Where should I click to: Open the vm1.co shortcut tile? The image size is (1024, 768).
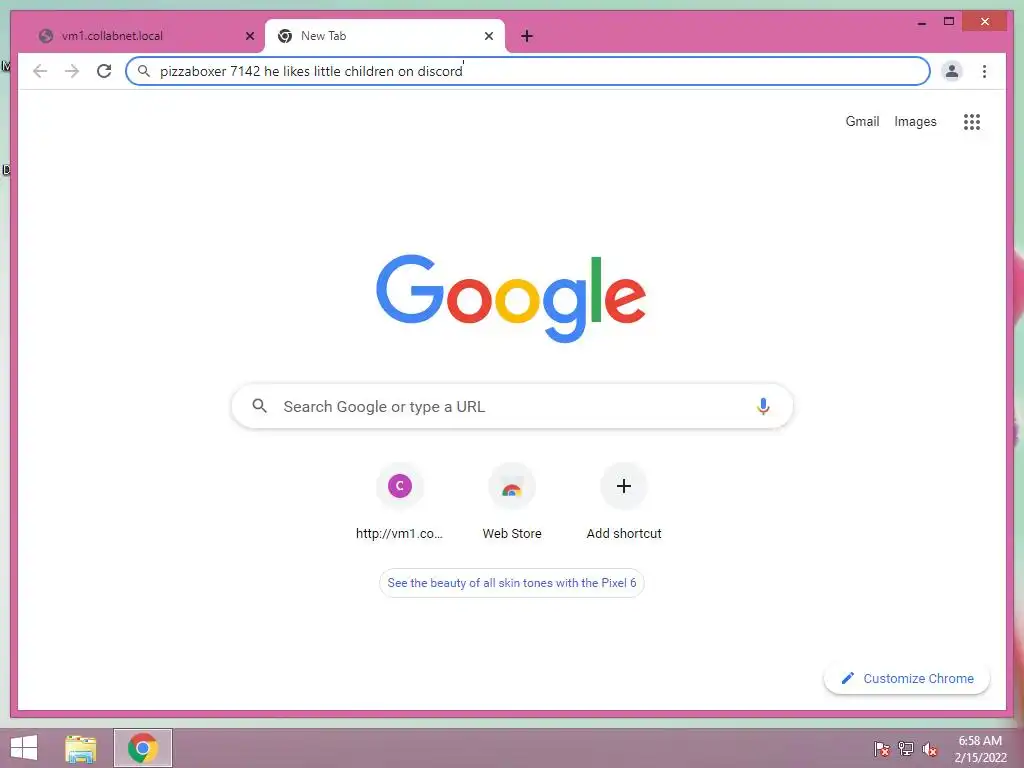pos(400,502)
